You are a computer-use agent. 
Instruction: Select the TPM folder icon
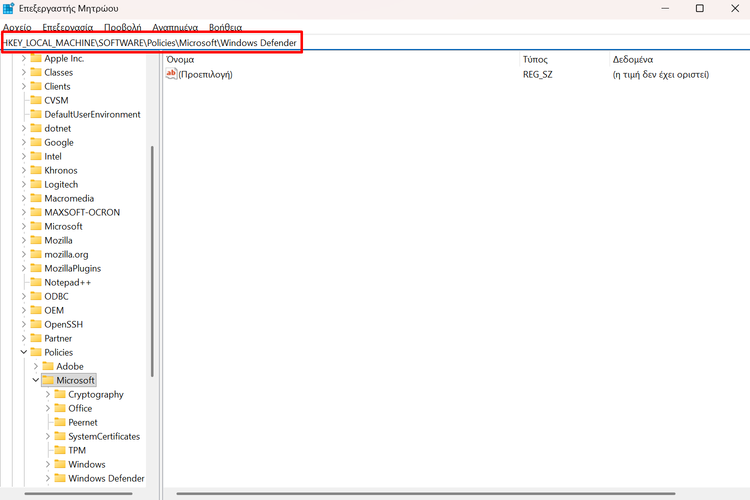pyautogui.click(x=60, y=451)
